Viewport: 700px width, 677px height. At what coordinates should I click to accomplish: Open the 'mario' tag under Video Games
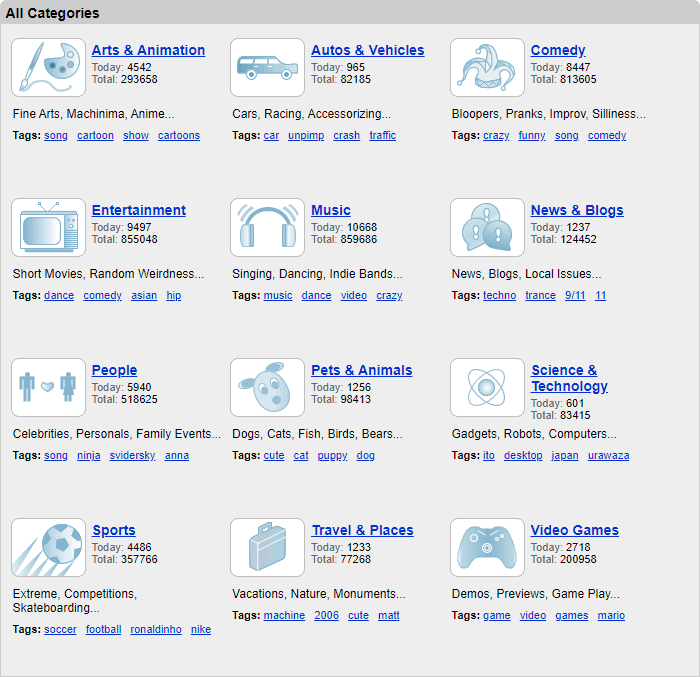tap(611, 616)
